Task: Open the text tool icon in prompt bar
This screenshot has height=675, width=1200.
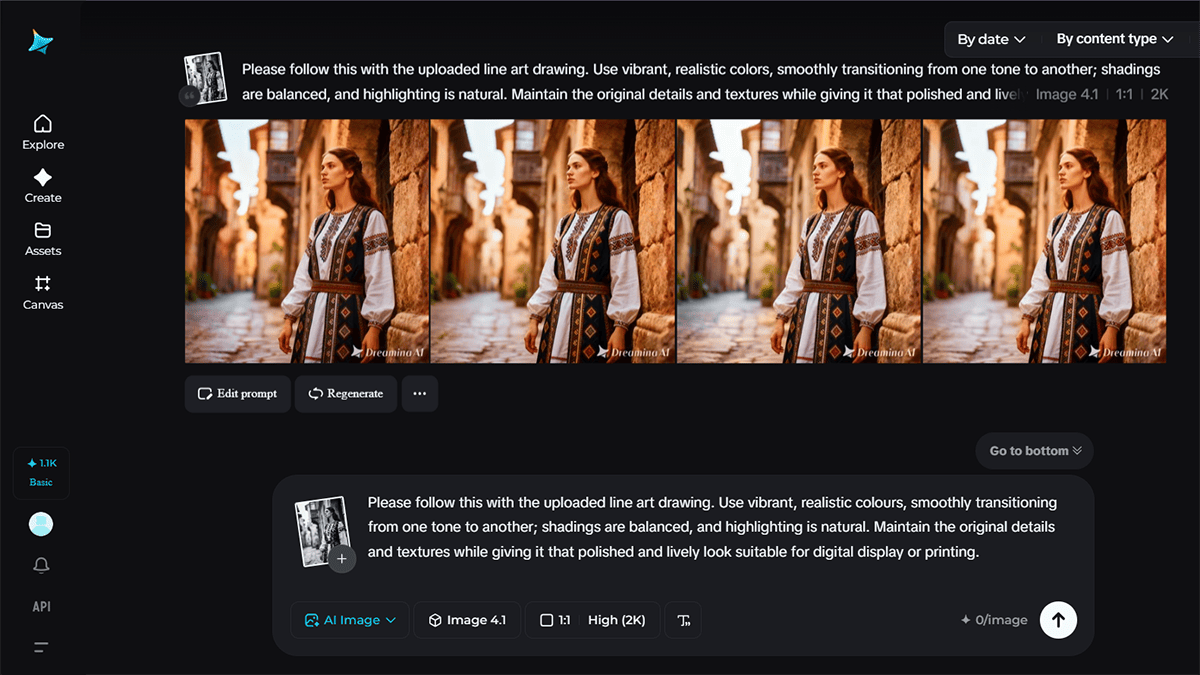Action: [x=684, y=620]
